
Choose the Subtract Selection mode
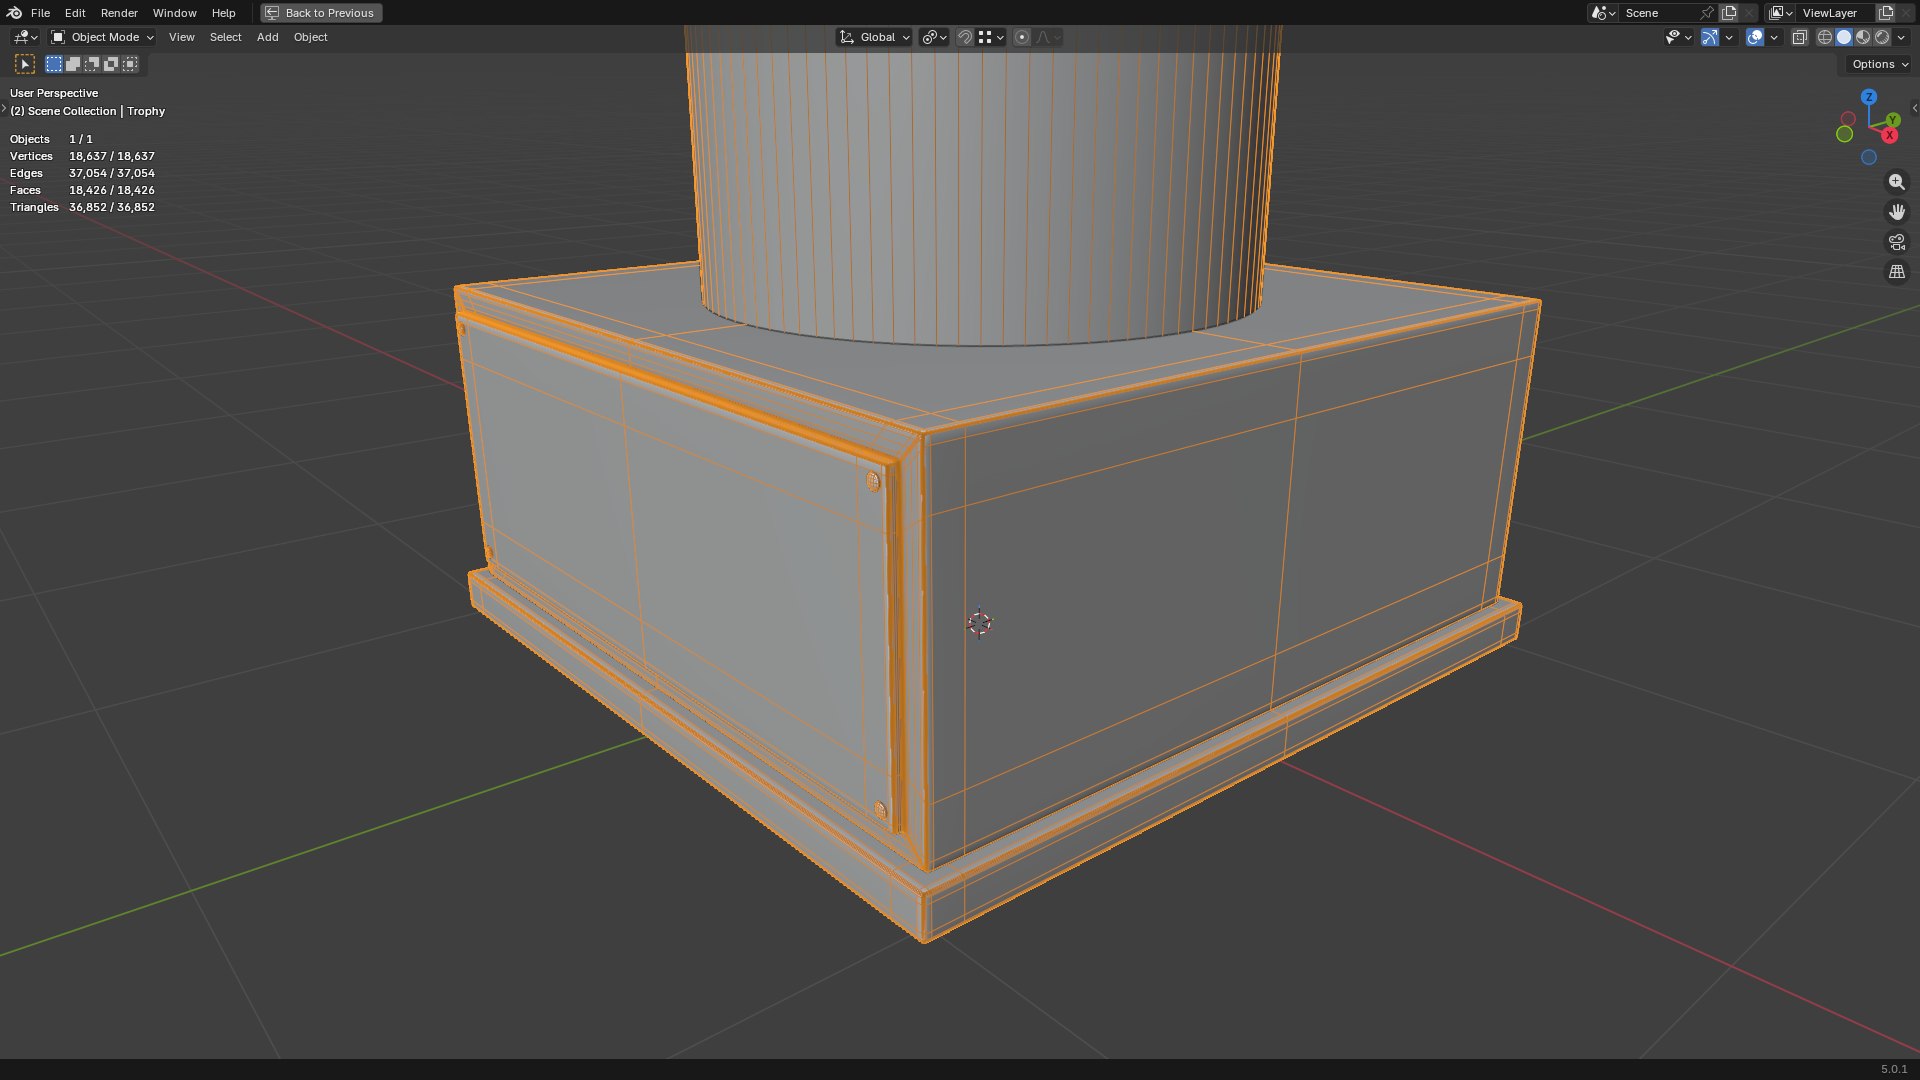click(x=92, y=64)
